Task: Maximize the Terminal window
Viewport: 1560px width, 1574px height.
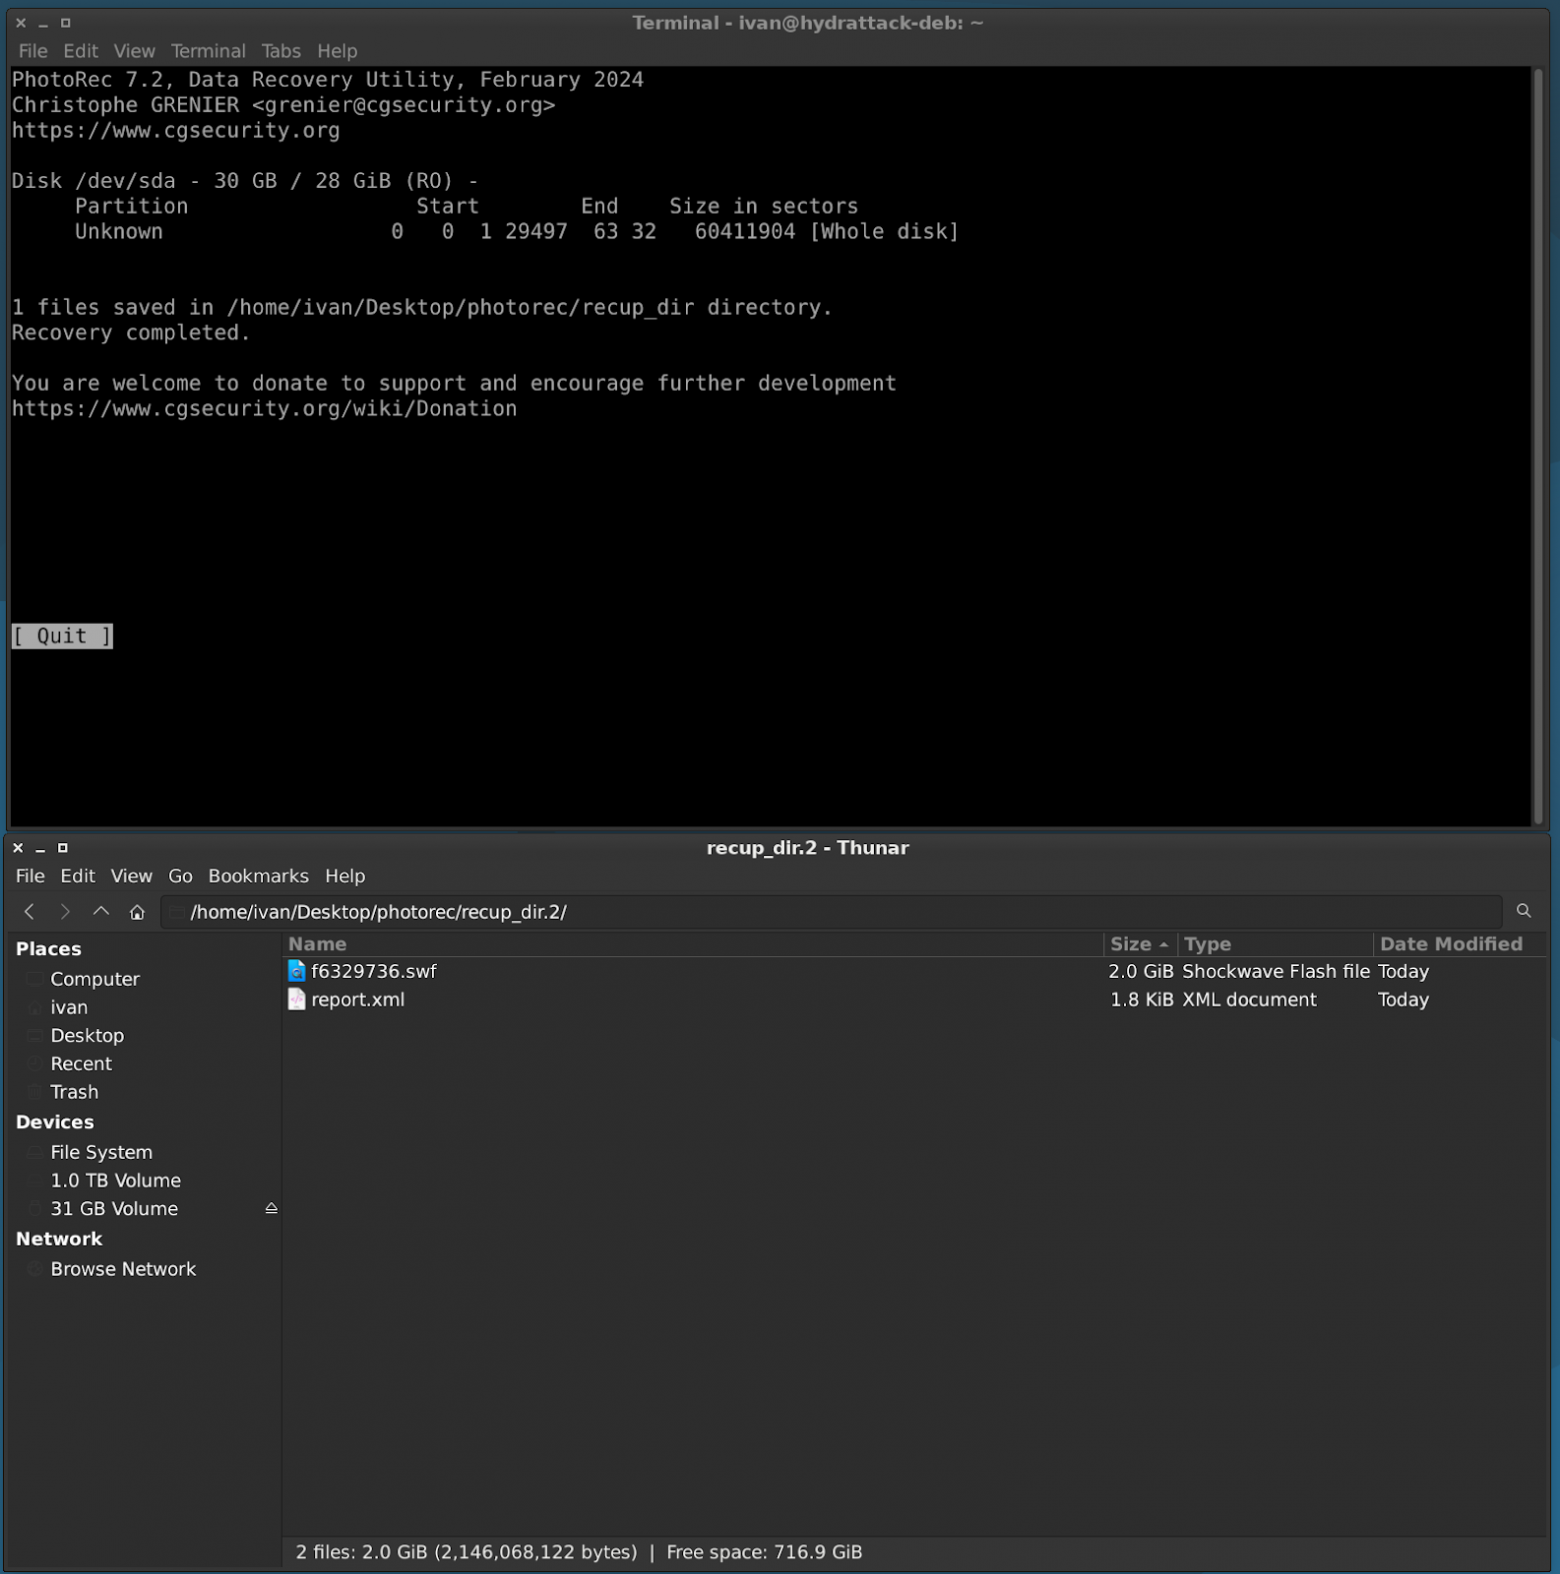Action: point(66,23)
